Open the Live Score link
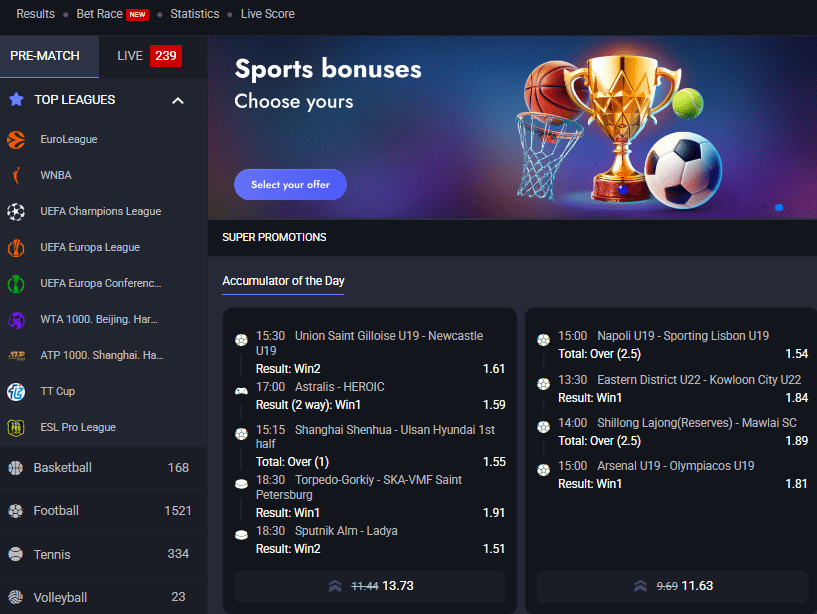817x614 pixels. pos(267,14)
